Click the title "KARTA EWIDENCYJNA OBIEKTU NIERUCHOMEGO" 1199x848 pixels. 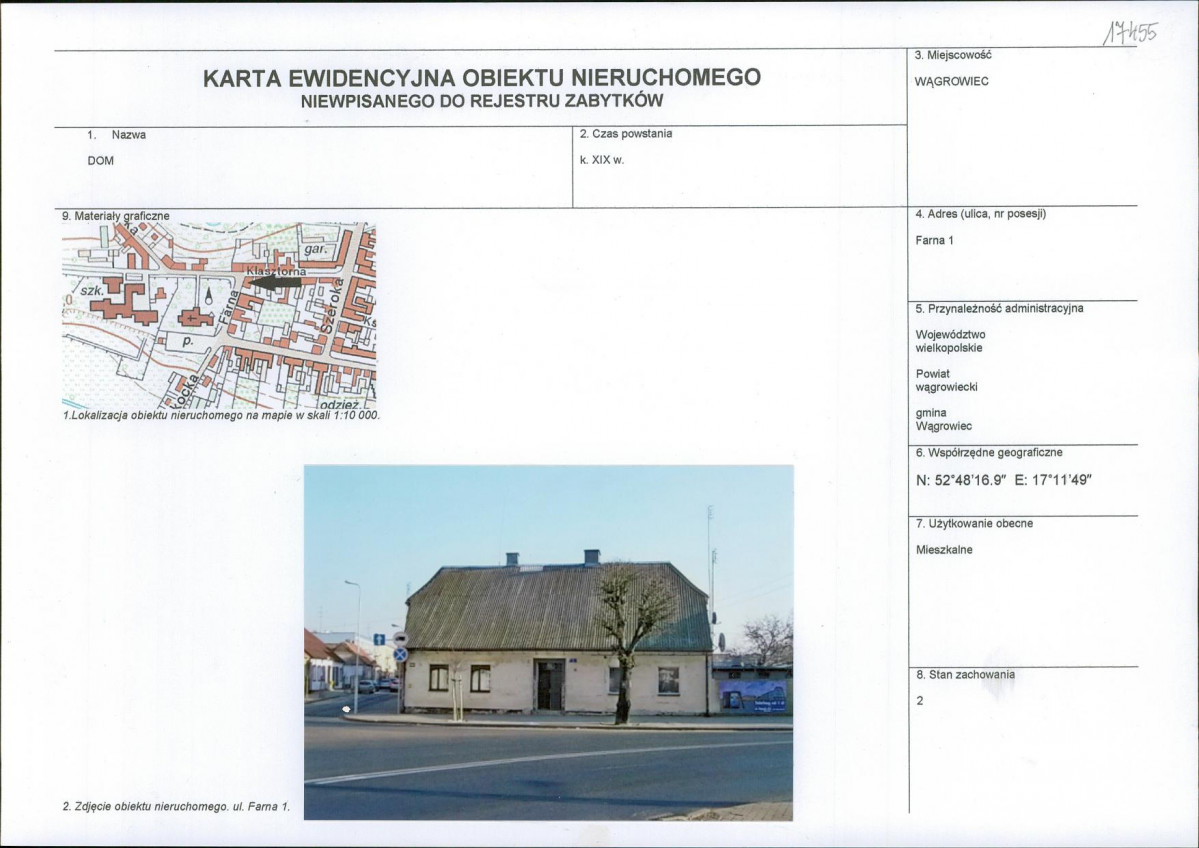click(x=482, y=77)
